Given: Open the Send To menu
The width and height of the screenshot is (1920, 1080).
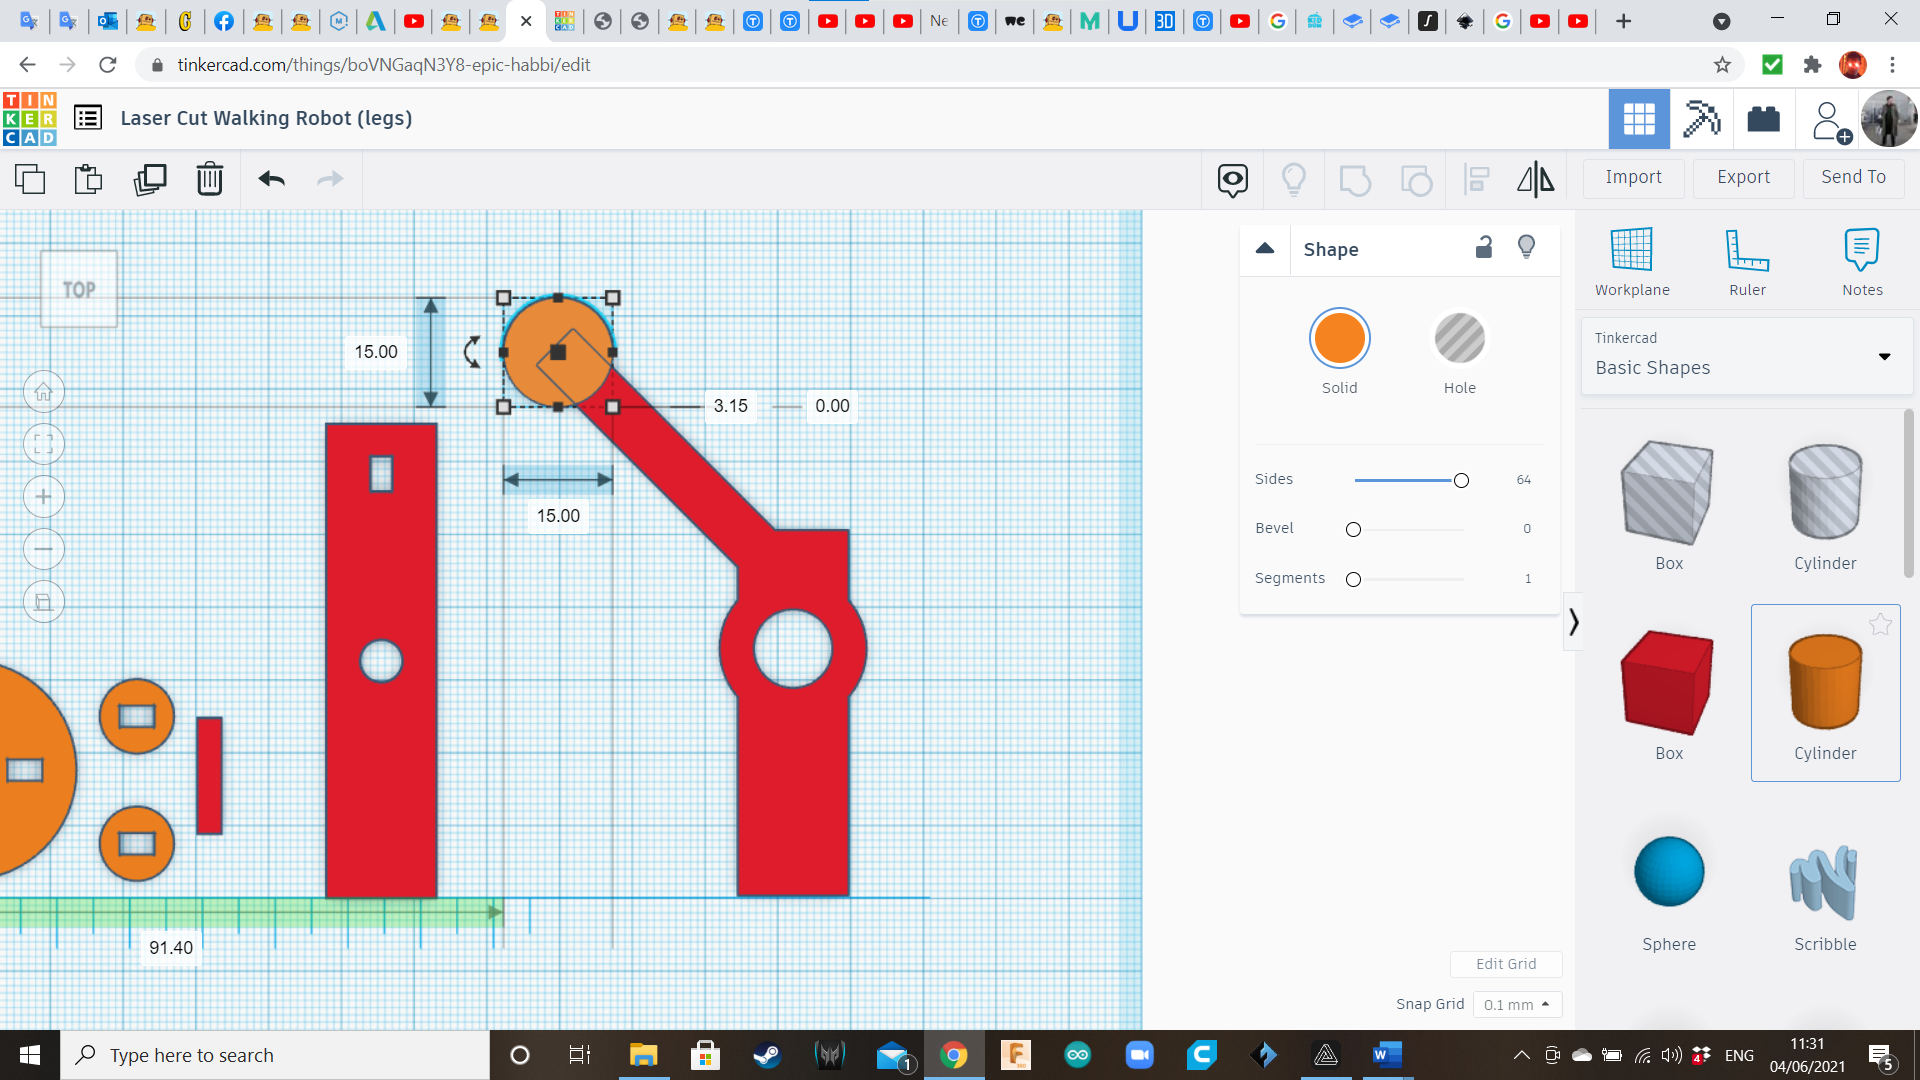Looking at the screenshot, I should (1854, 177).
